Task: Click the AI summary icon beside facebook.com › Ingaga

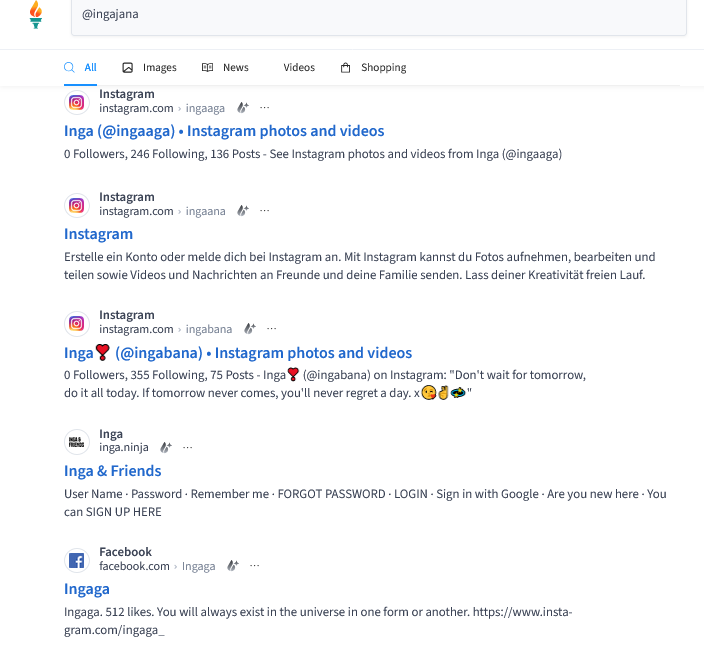Action: pyautogui.click(x=233, y=566)
